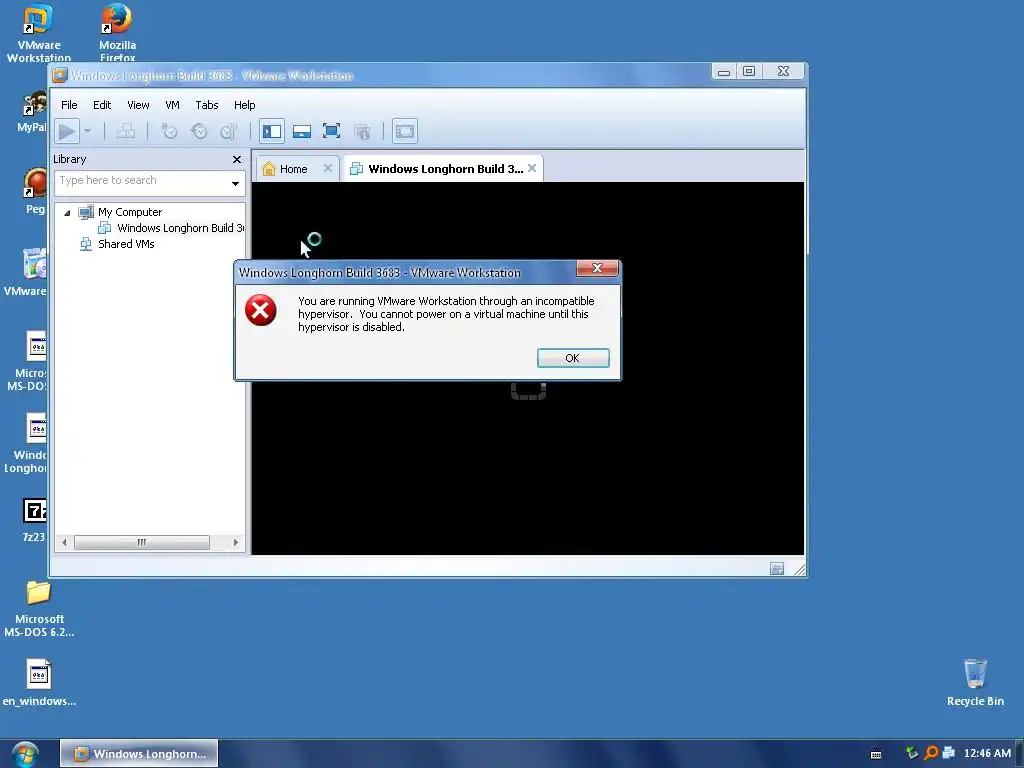
Task: Switch to the Home tab
Action: 291,169
